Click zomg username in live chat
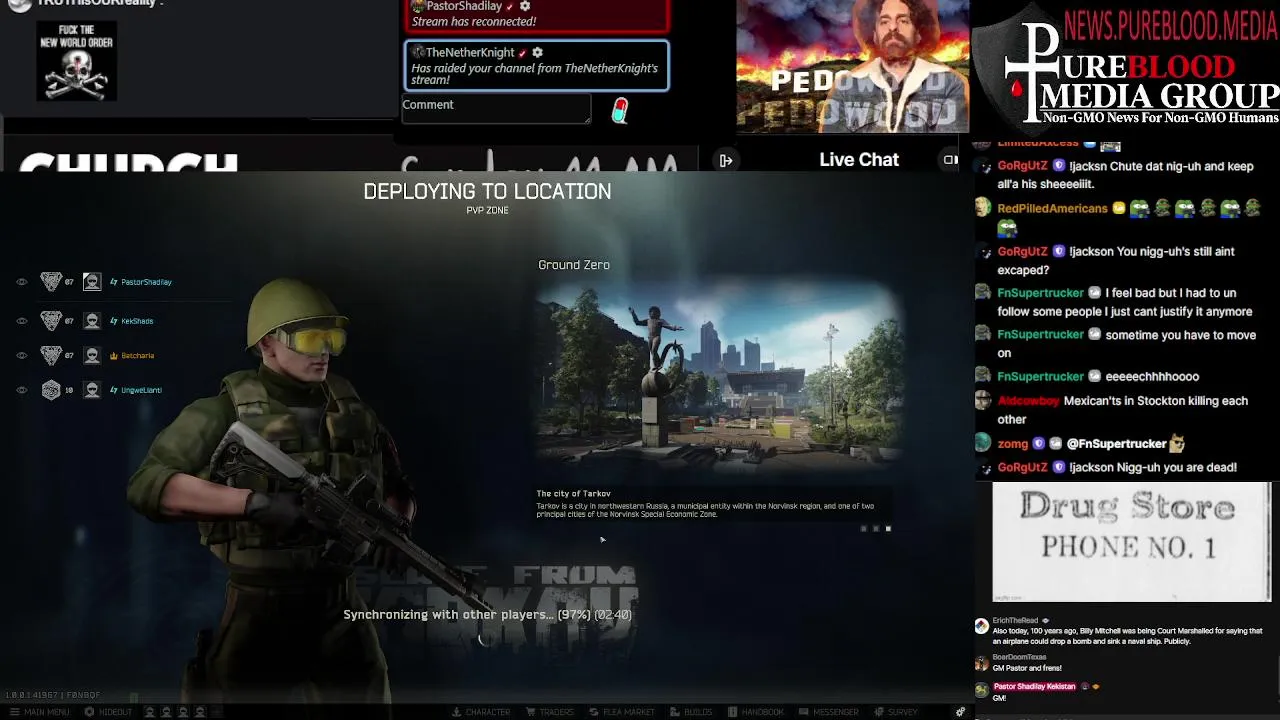Image resolution: width=1280 pixels, height=720 pixels. [x=1012, y=444]
